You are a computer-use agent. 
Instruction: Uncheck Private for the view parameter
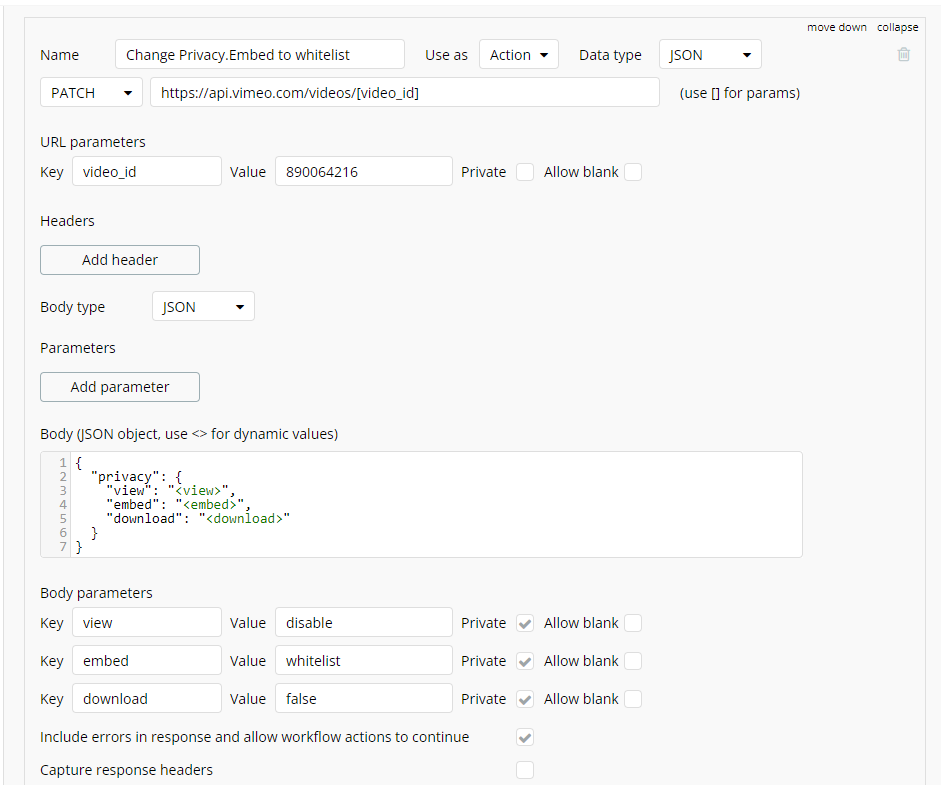pyautogui.click(x=525, y=623)
